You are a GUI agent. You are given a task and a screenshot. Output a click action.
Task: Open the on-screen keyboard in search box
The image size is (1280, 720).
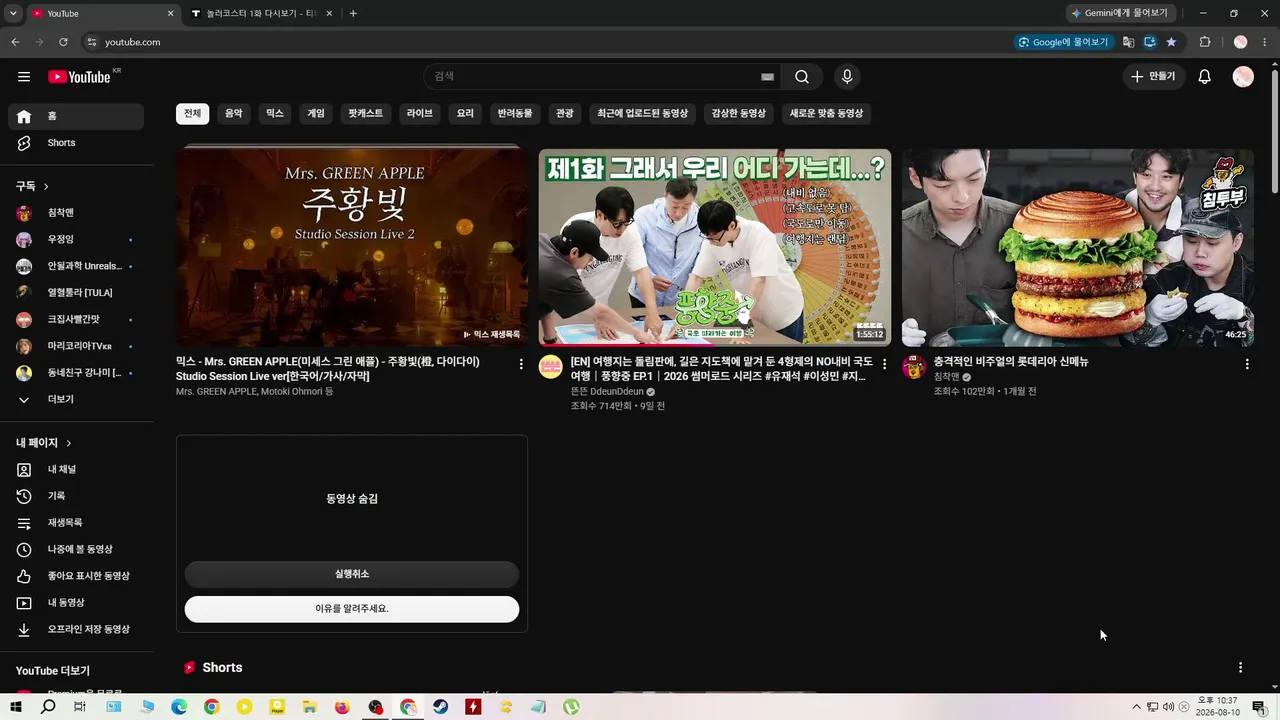(x=767, y=77)
